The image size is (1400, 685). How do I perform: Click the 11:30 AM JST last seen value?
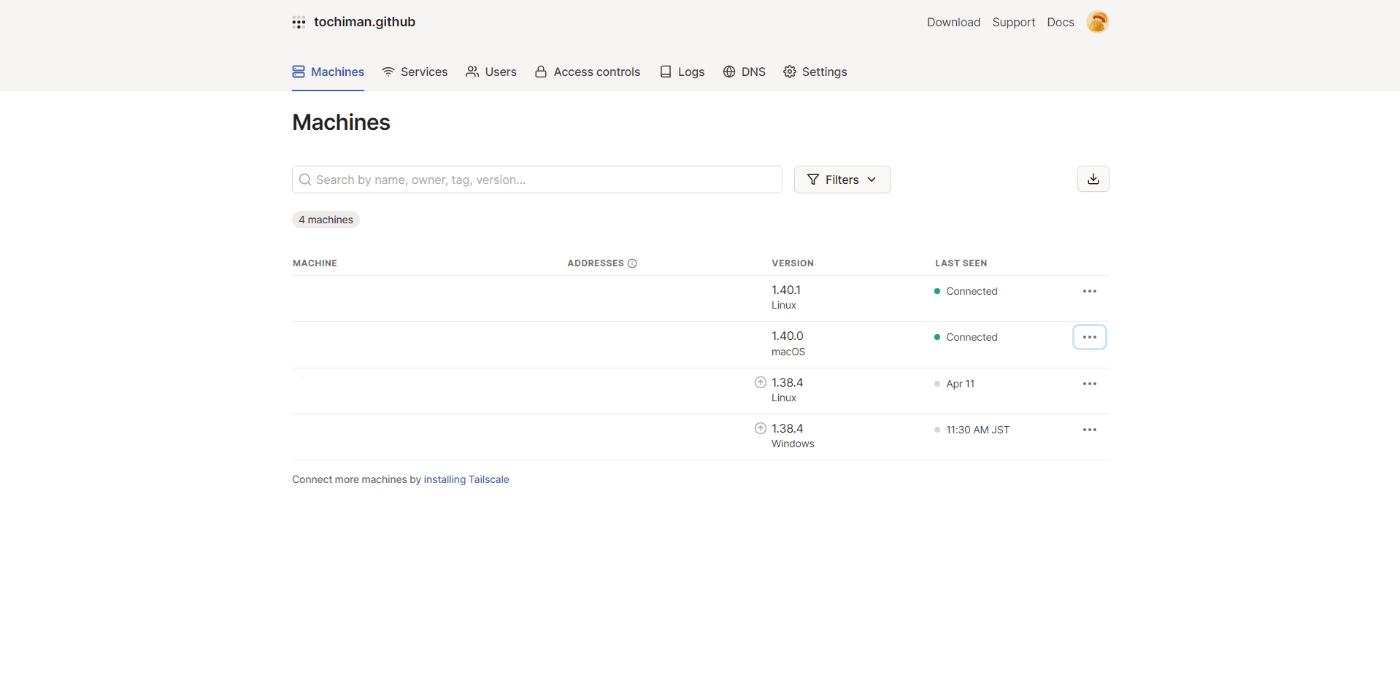click(978, 430)
